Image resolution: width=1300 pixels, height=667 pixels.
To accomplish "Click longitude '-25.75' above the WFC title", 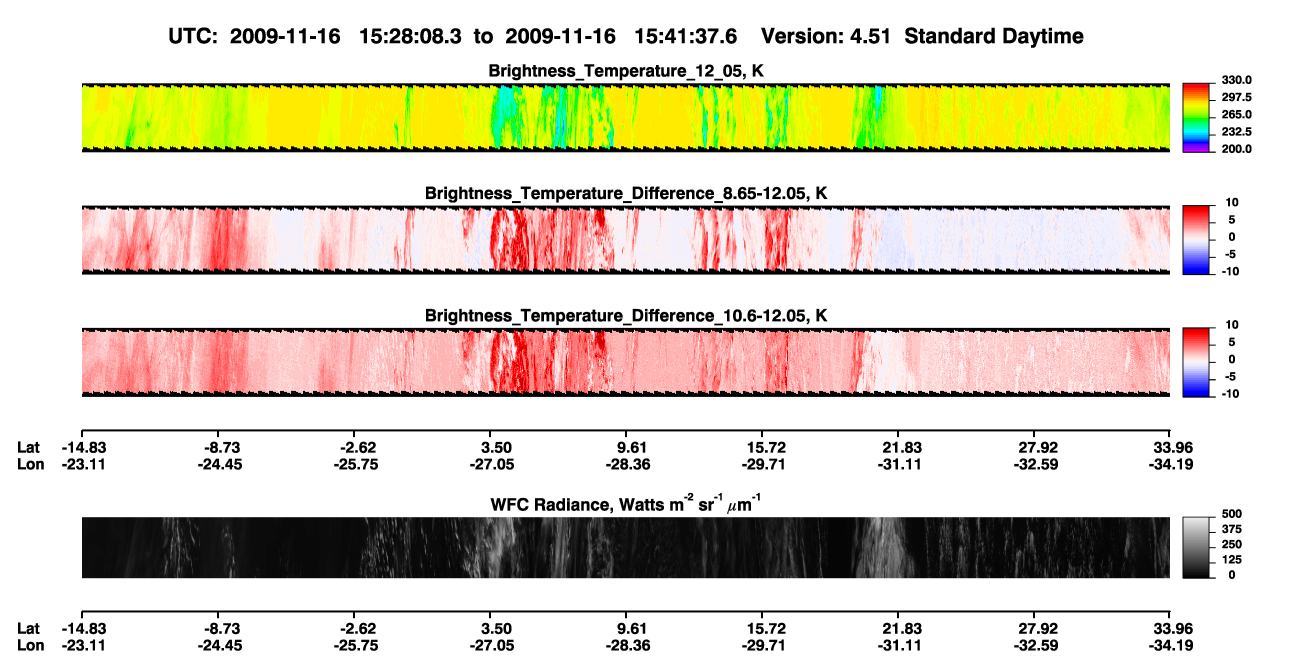I will click(x=354, y=464).
